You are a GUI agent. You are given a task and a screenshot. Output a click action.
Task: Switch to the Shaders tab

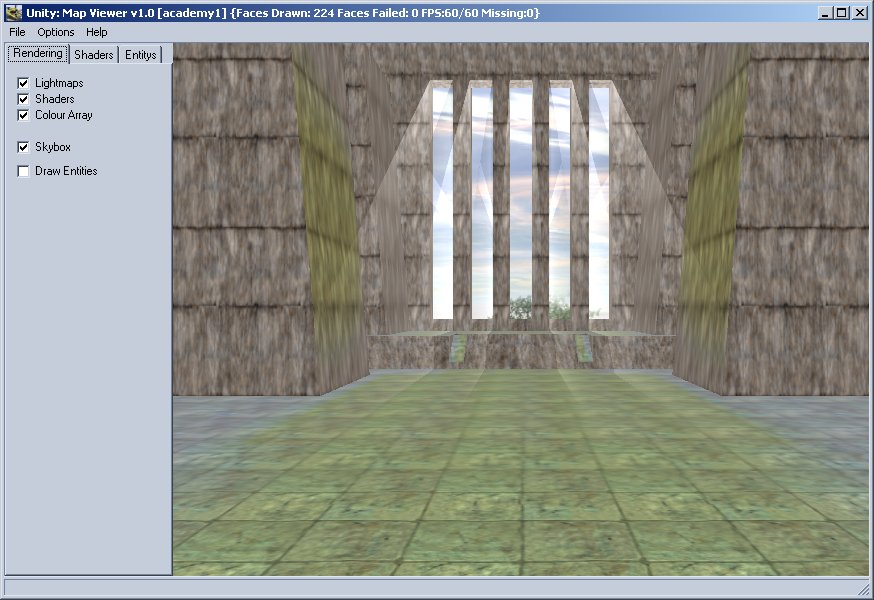coord(94,54)
